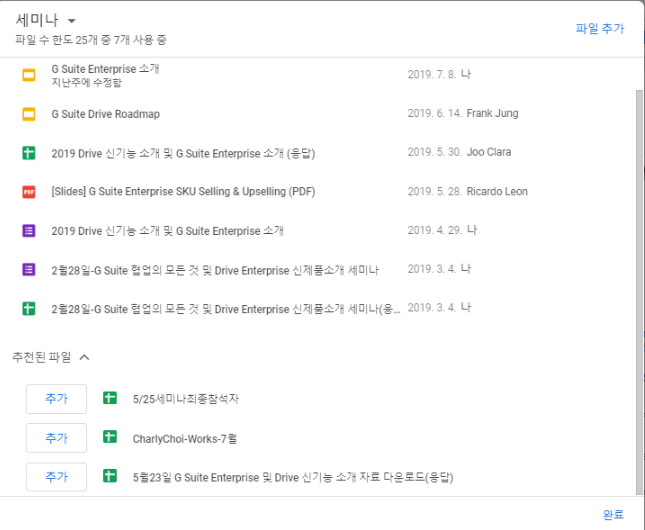Click the CharlyChoi-Works-7월 suggested file name

(x=185, y=439)
